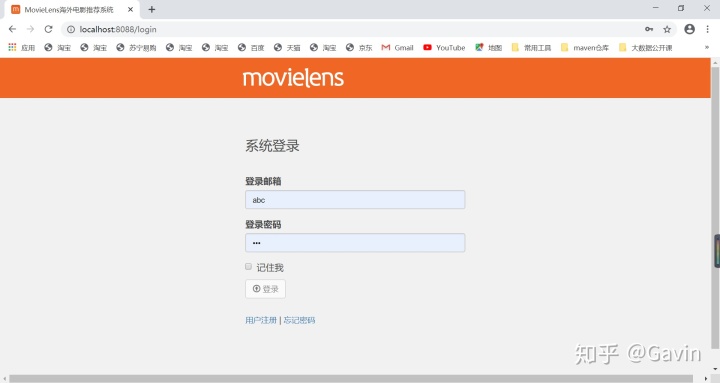Restore down the Chrome window
The width and height of the screenshot is (720, 383).
(681, 8)
